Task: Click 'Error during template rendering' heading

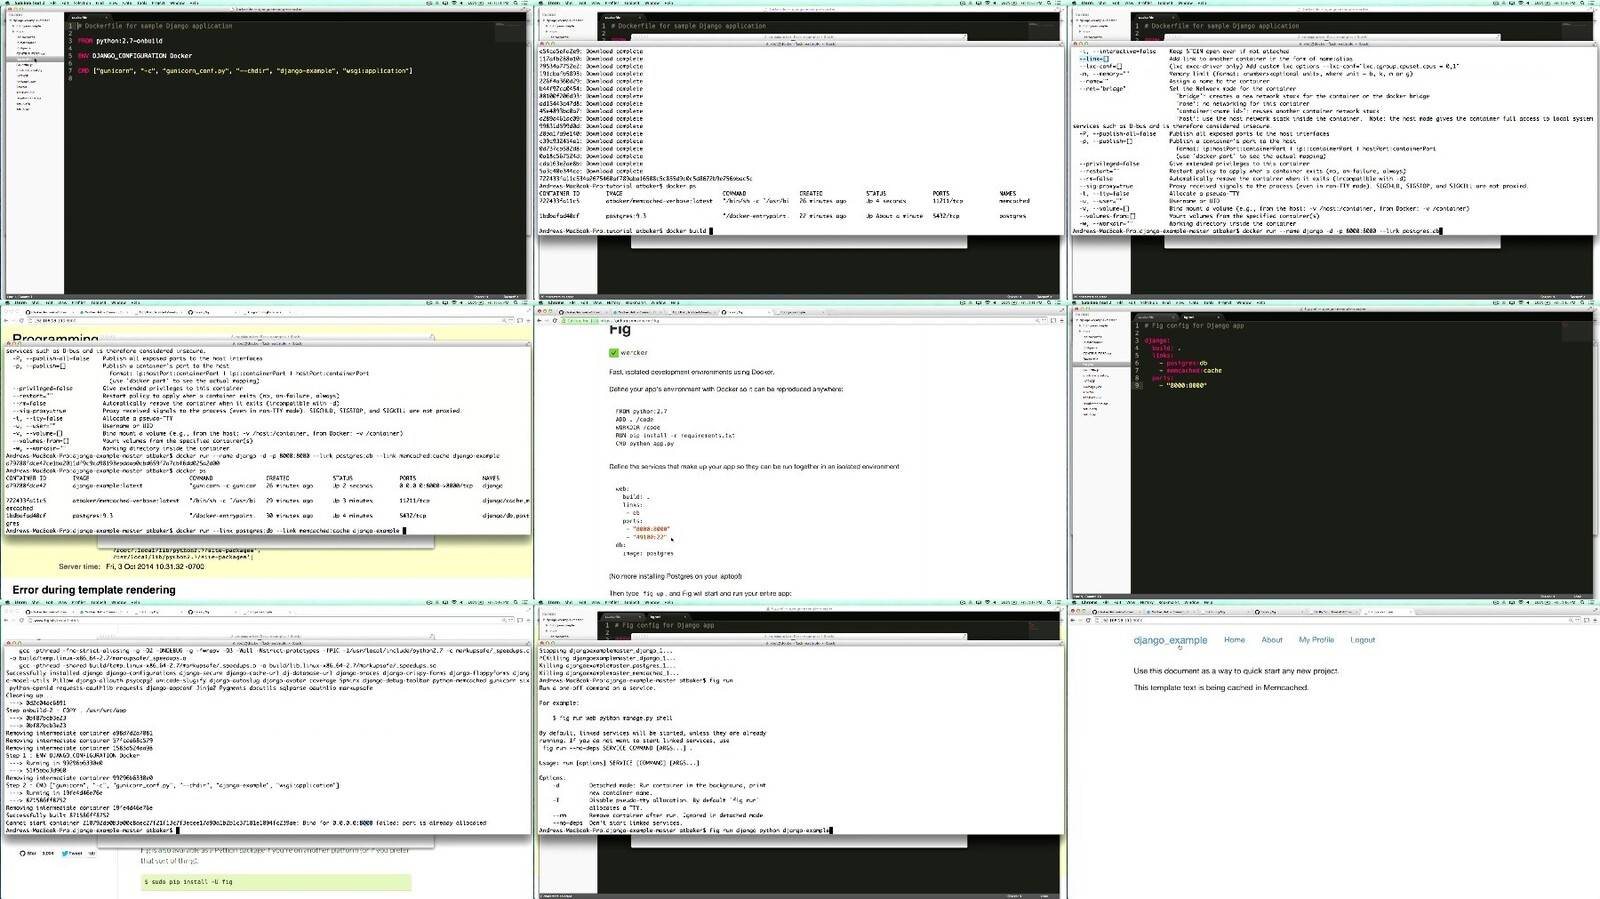Action: pyautogui.click(x=94, y=590)
